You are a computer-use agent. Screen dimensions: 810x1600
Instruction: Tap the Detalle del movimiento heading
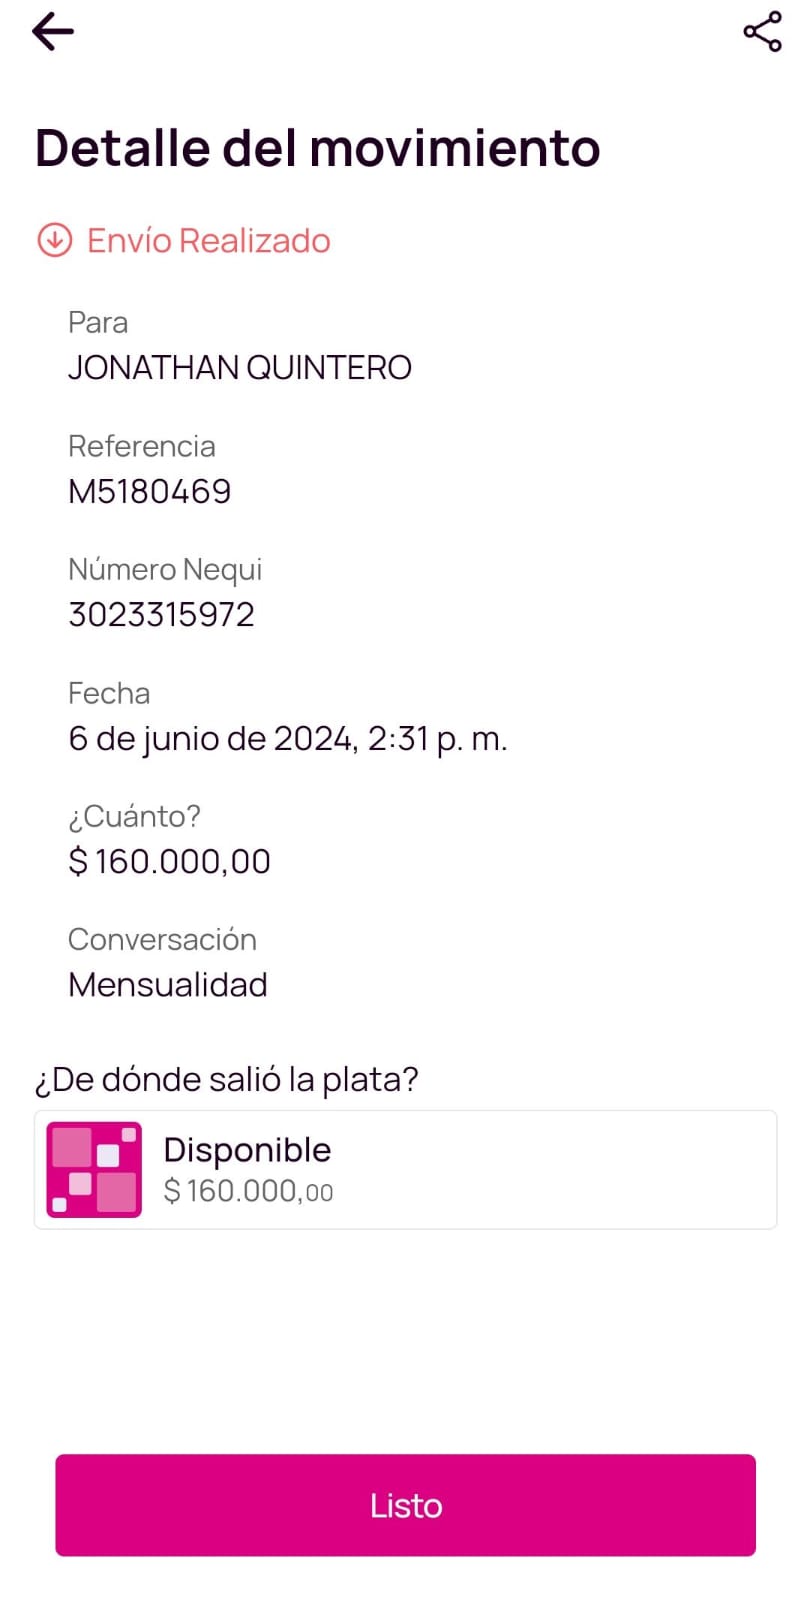point(317,148)
